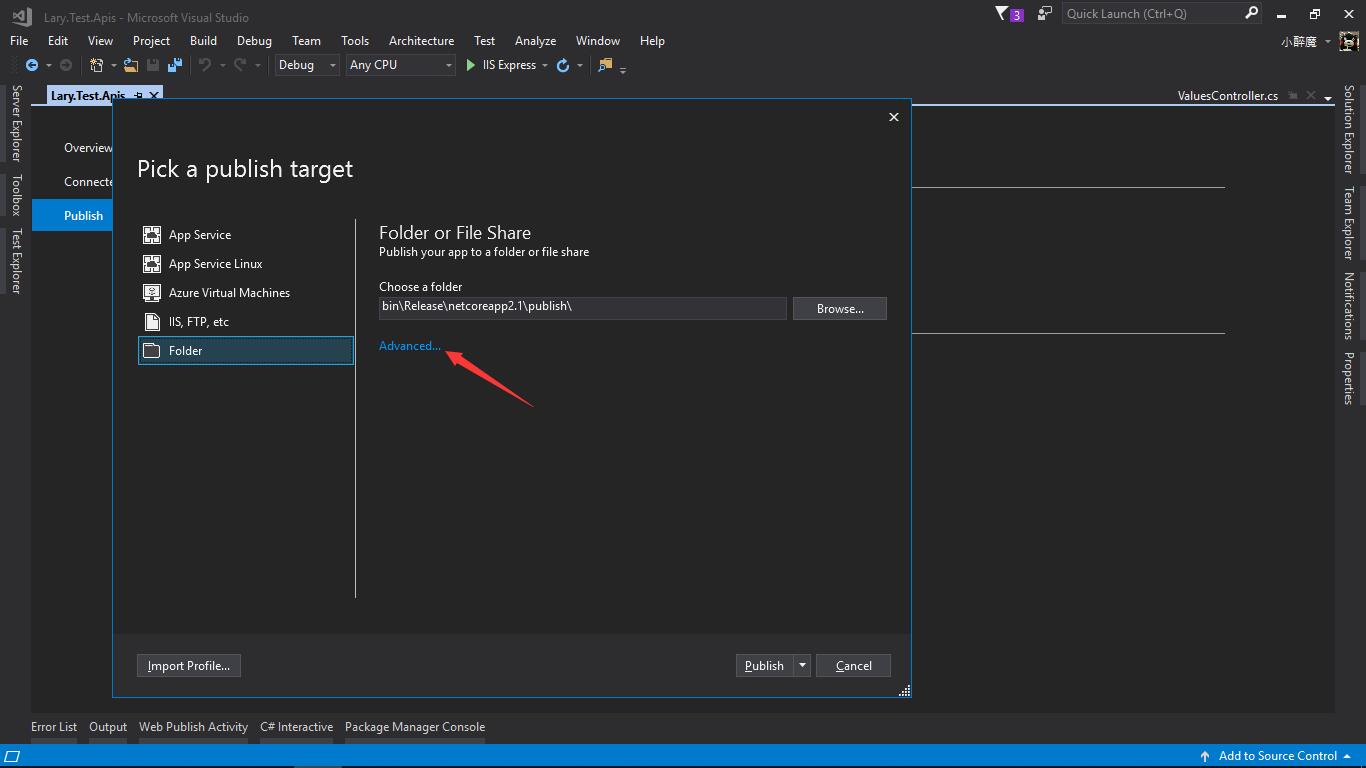Open the Edit menu
1366x768 pixels.
58,41
